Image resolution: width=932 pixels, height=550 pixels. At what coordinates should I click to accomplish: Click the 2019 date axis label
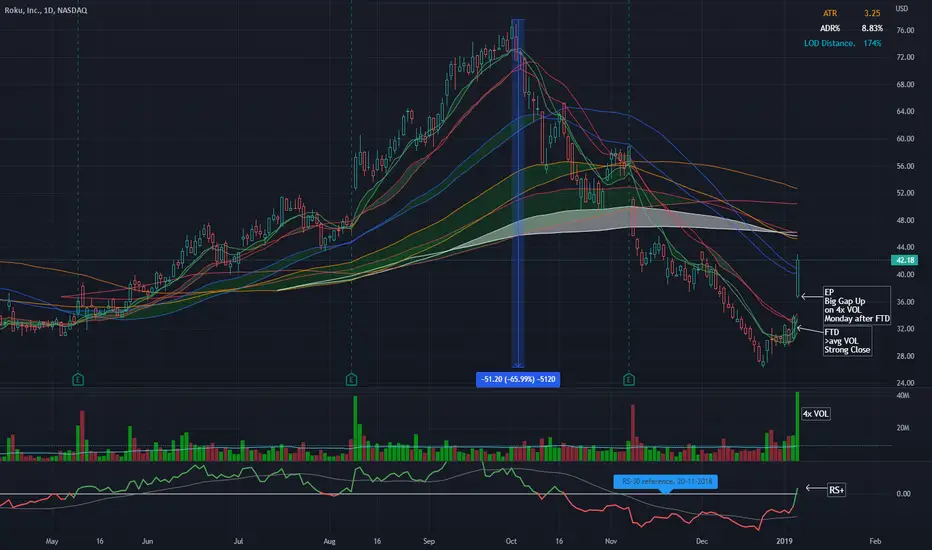click(x=785, y=541)
